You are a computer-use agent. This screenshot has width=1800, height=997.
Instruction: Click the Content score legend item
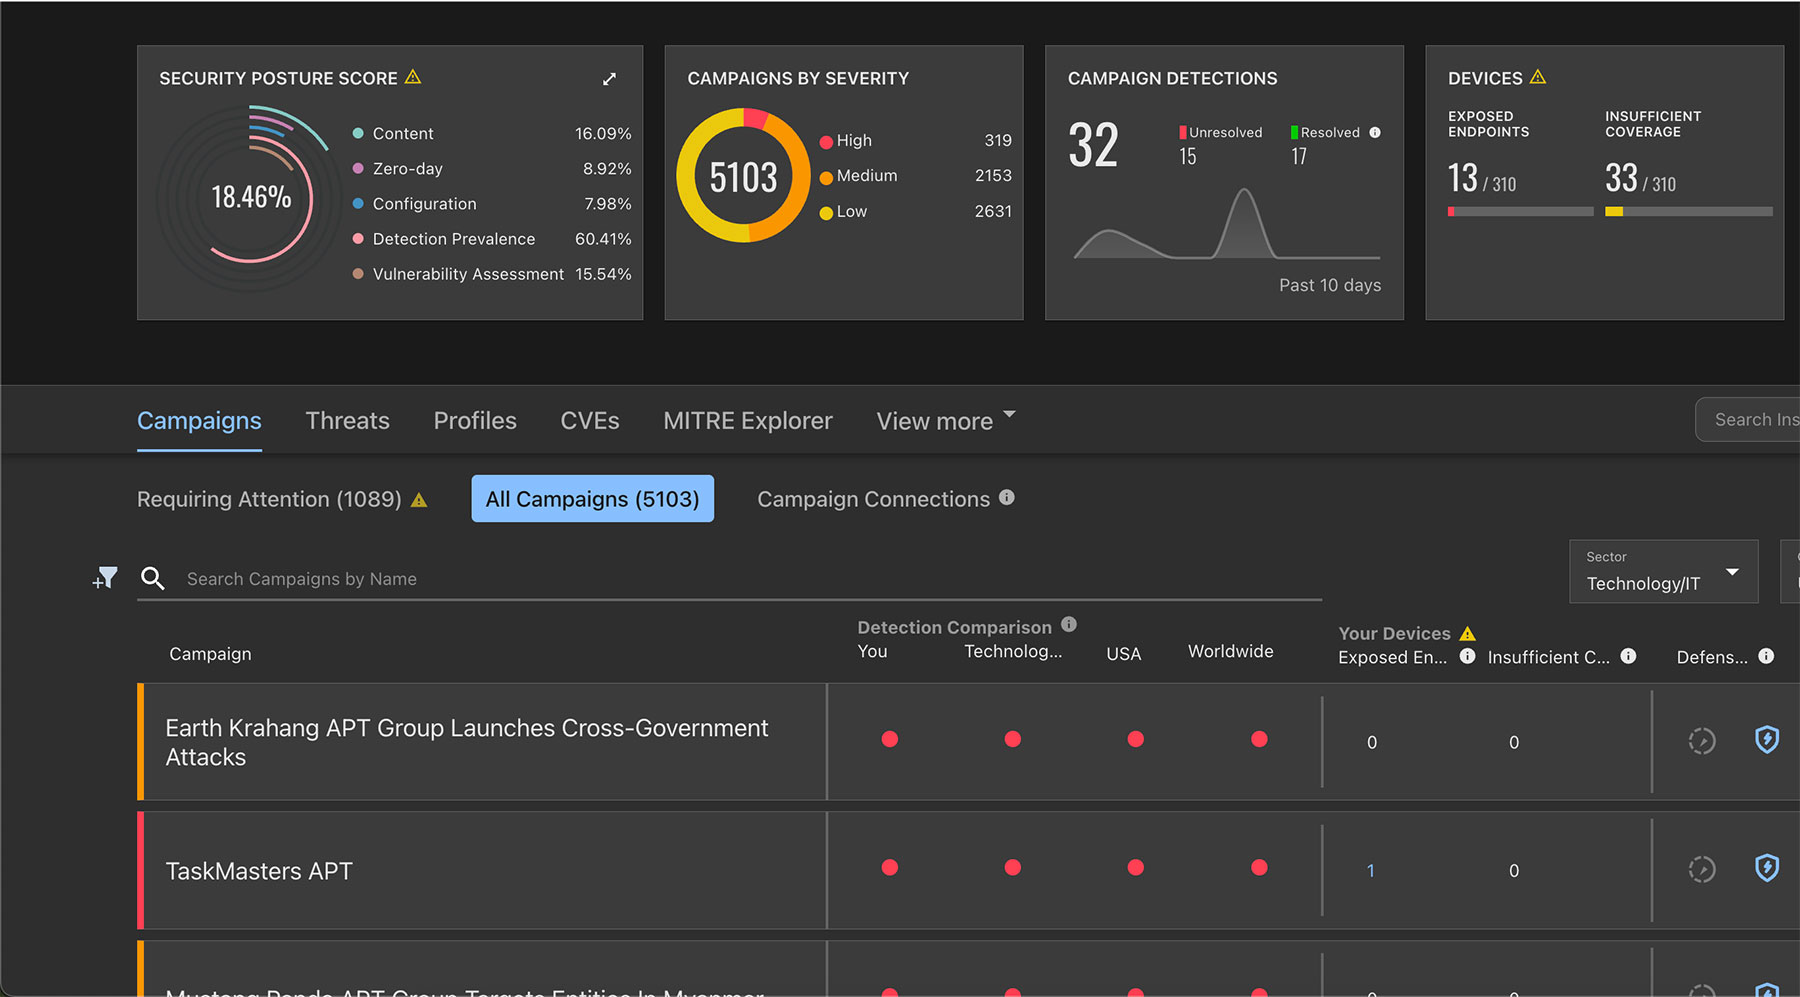492,134
